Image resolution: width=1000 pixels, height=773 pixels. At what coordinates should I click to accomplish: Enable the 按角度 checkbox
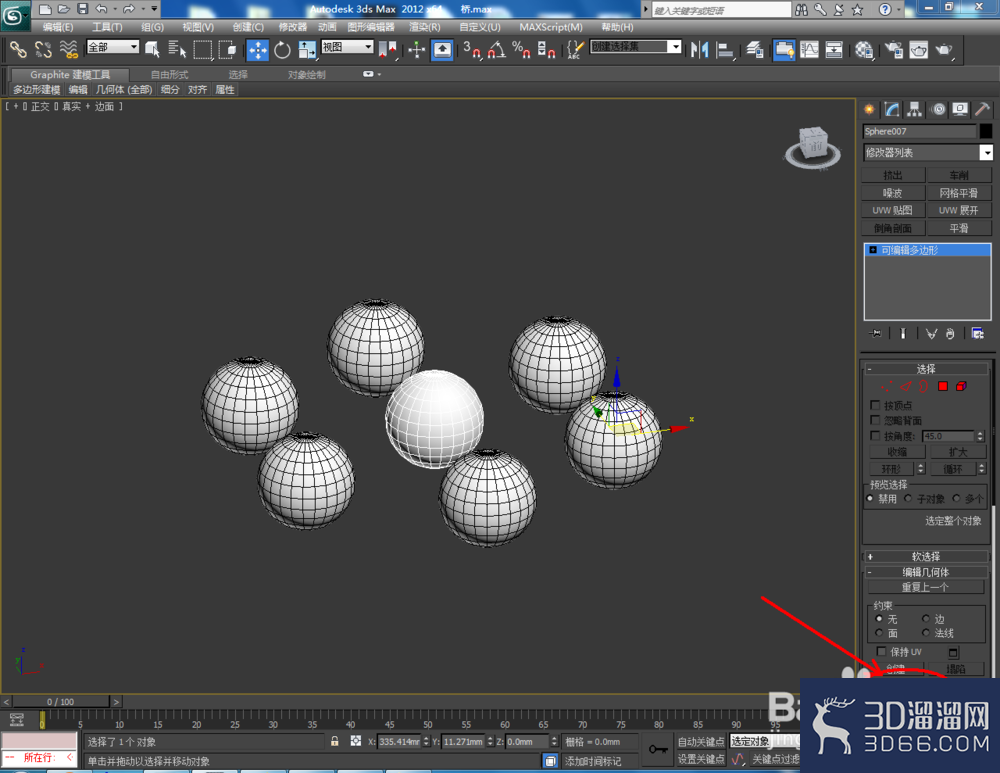pos(875,436)
